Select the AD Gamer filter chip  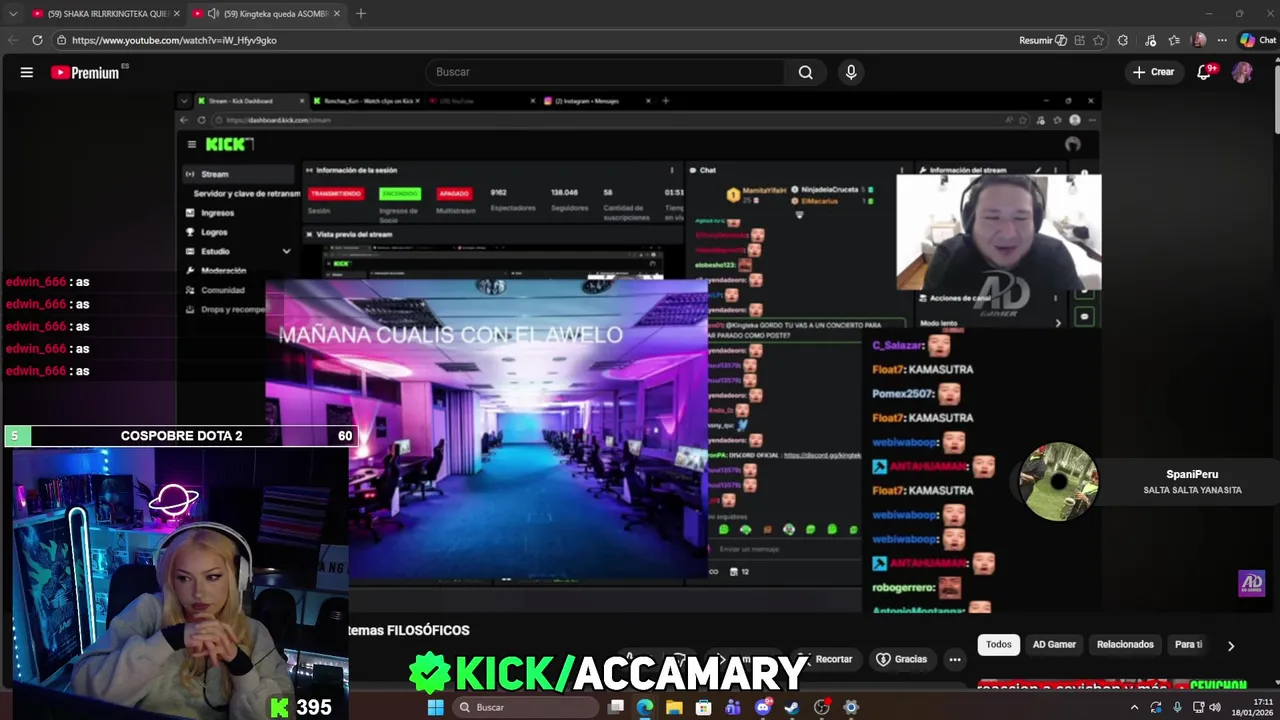tap(1054, 644)
